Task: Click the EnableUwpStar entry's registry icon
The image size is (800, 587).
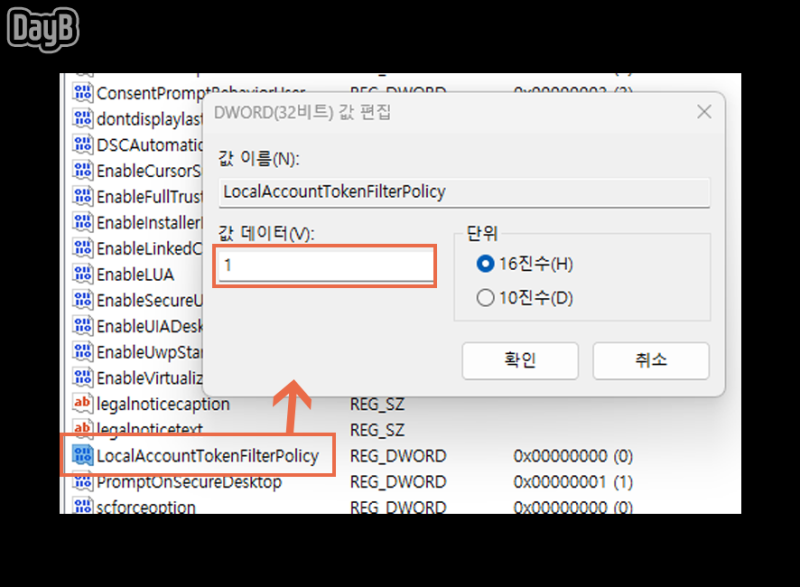Action: [83, 352]
